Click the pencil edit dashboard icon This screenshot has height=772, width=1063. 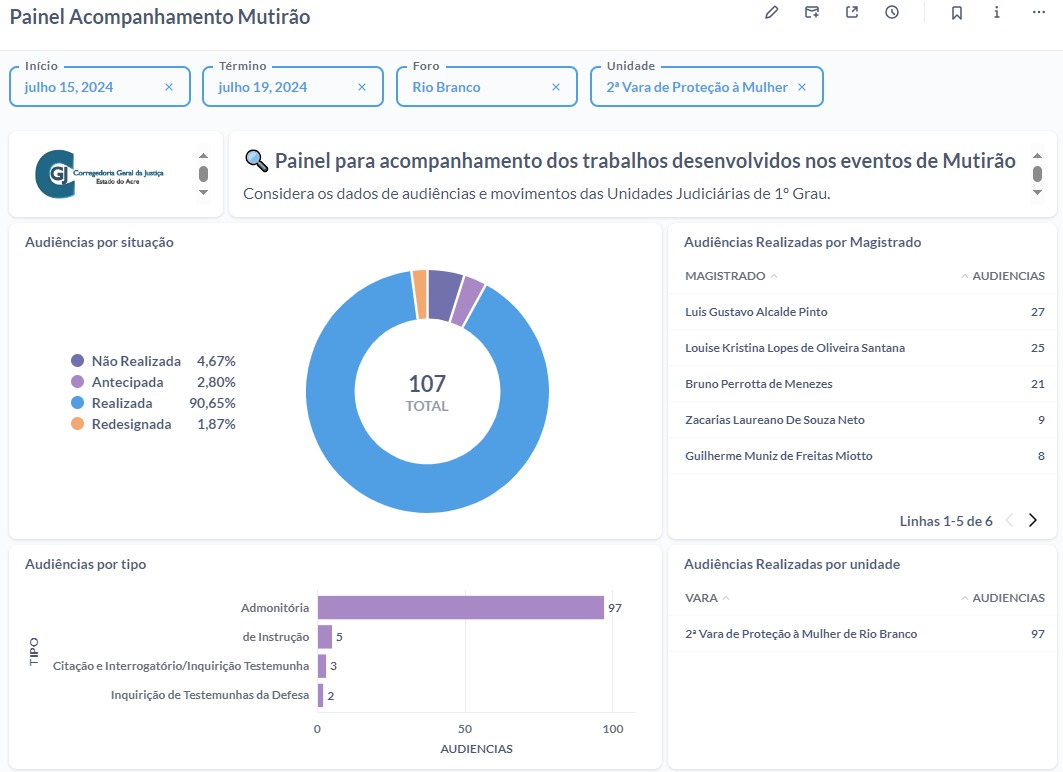point(771,12)
